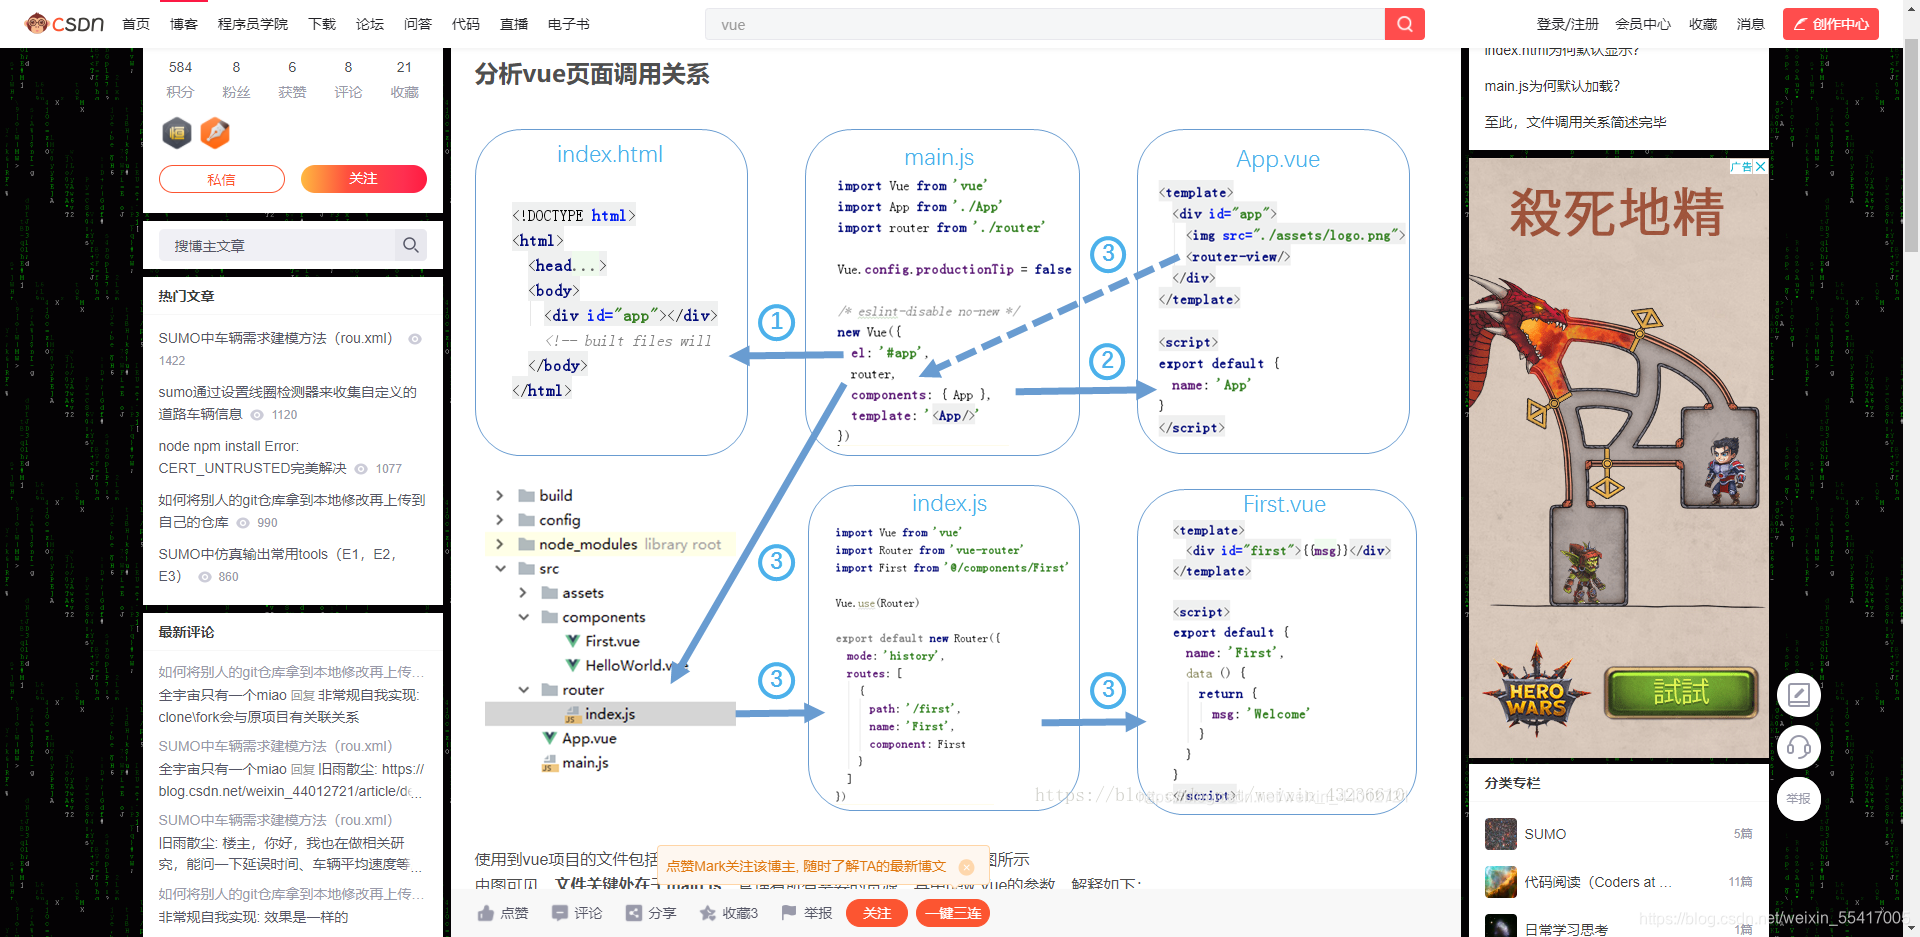The image size is (1920, 937).
Task: Open the 首页 nav item
Action: 136,24
